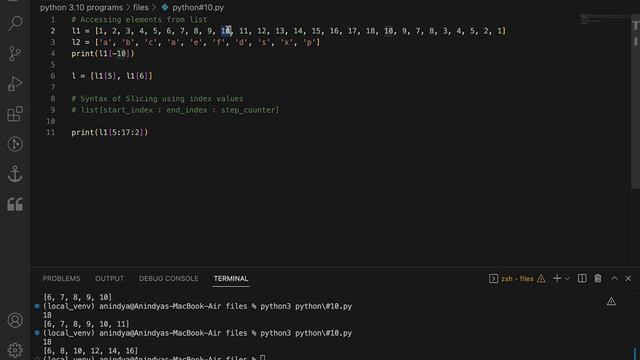Click line number 6 in the gutter
This screenshot has width=640, height=360.
click(x=53, y=76)
